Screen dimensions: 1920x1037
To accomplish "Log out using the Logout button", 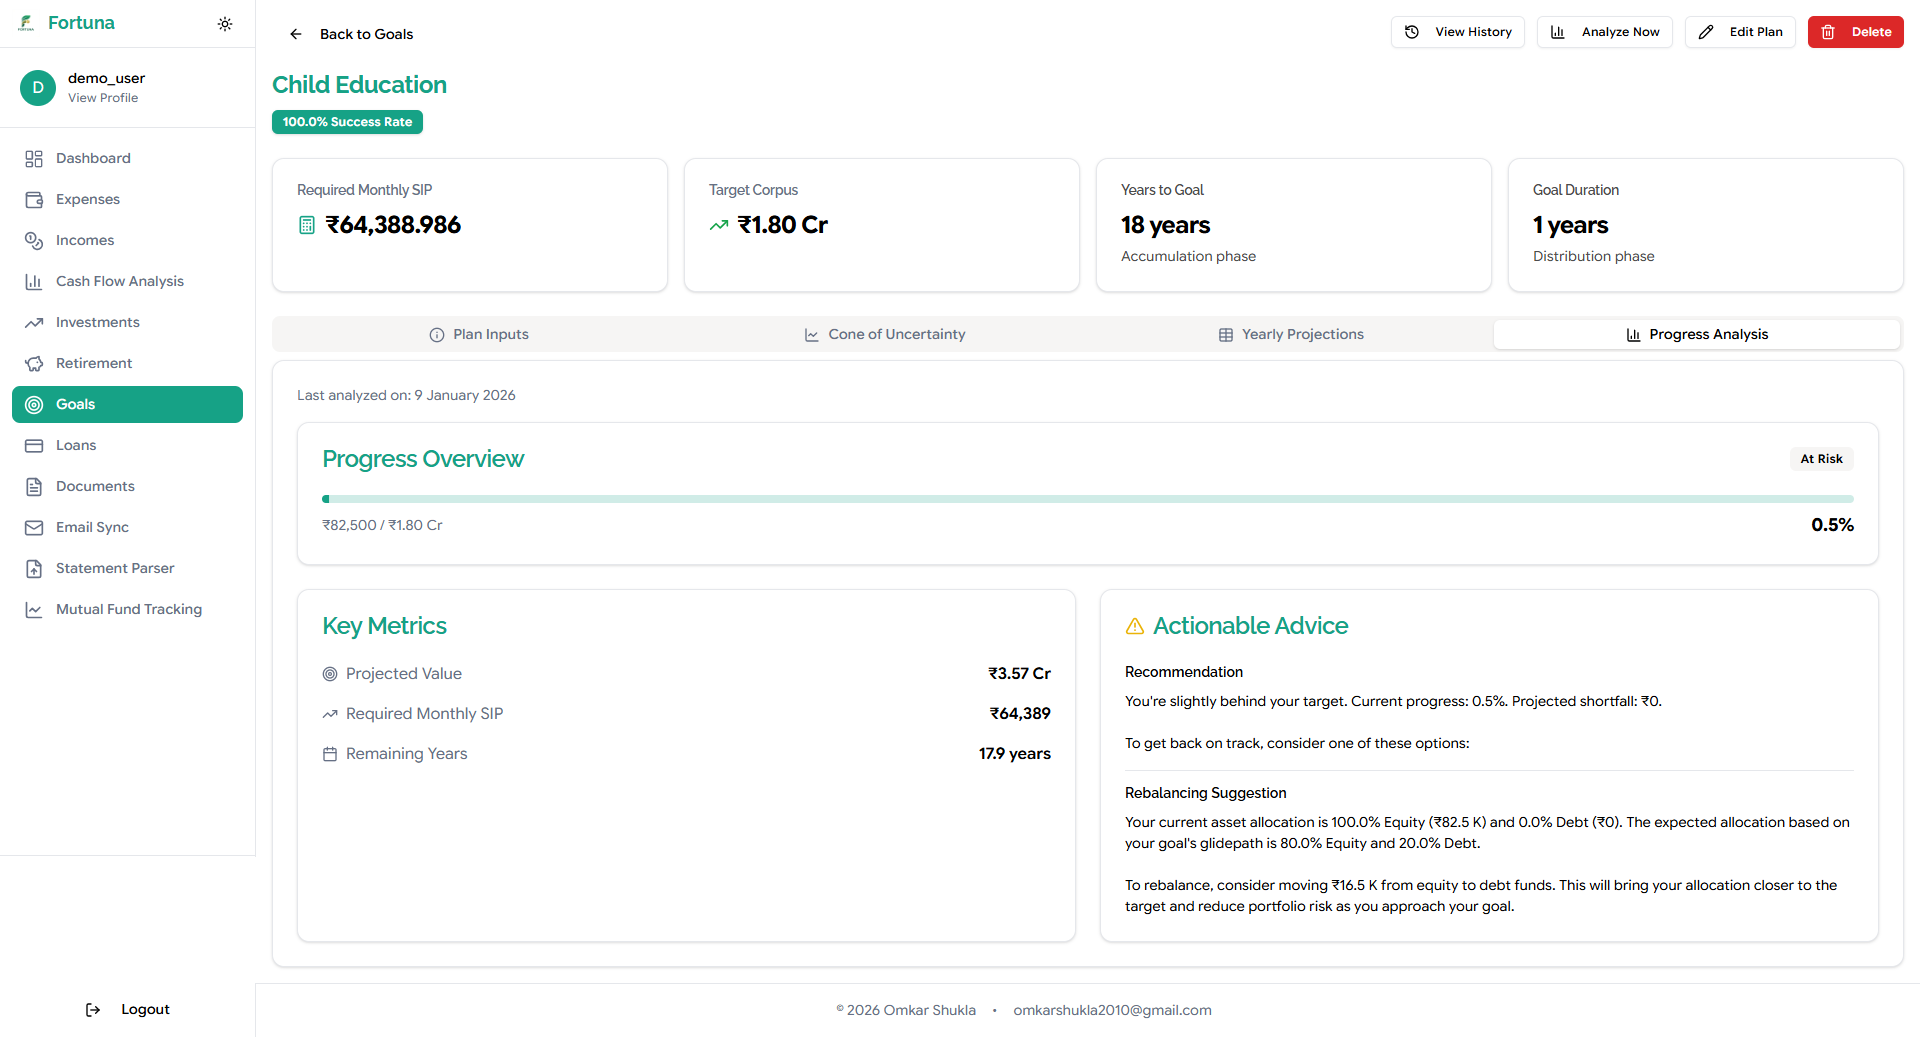I will click(x=128, y=1010).
